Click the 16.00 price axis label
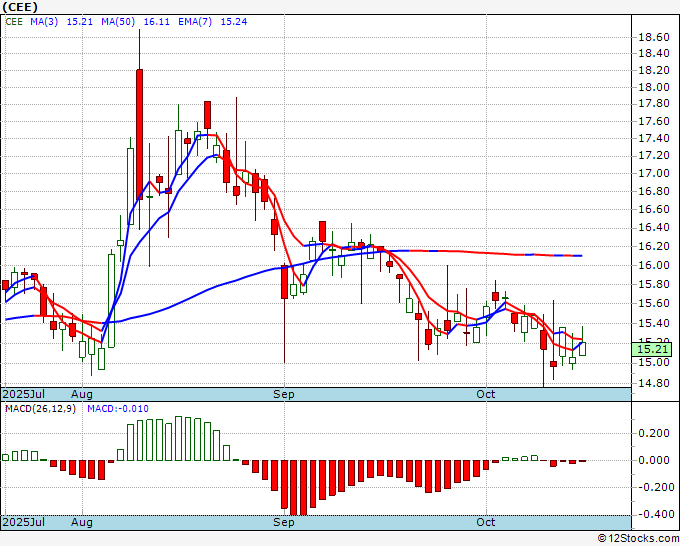This screenshot has width=680, height=546. point(654,265)
